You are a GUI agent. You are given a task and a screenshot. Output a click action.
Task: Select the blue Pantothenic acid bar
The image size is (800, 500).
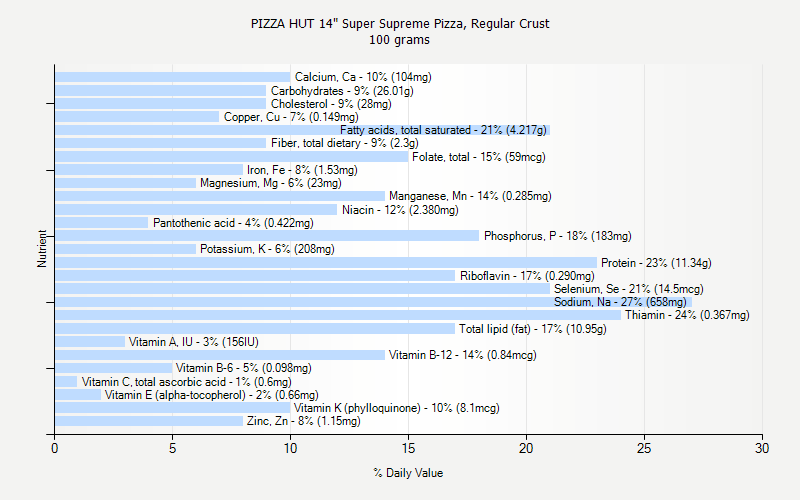coord(102,223)
